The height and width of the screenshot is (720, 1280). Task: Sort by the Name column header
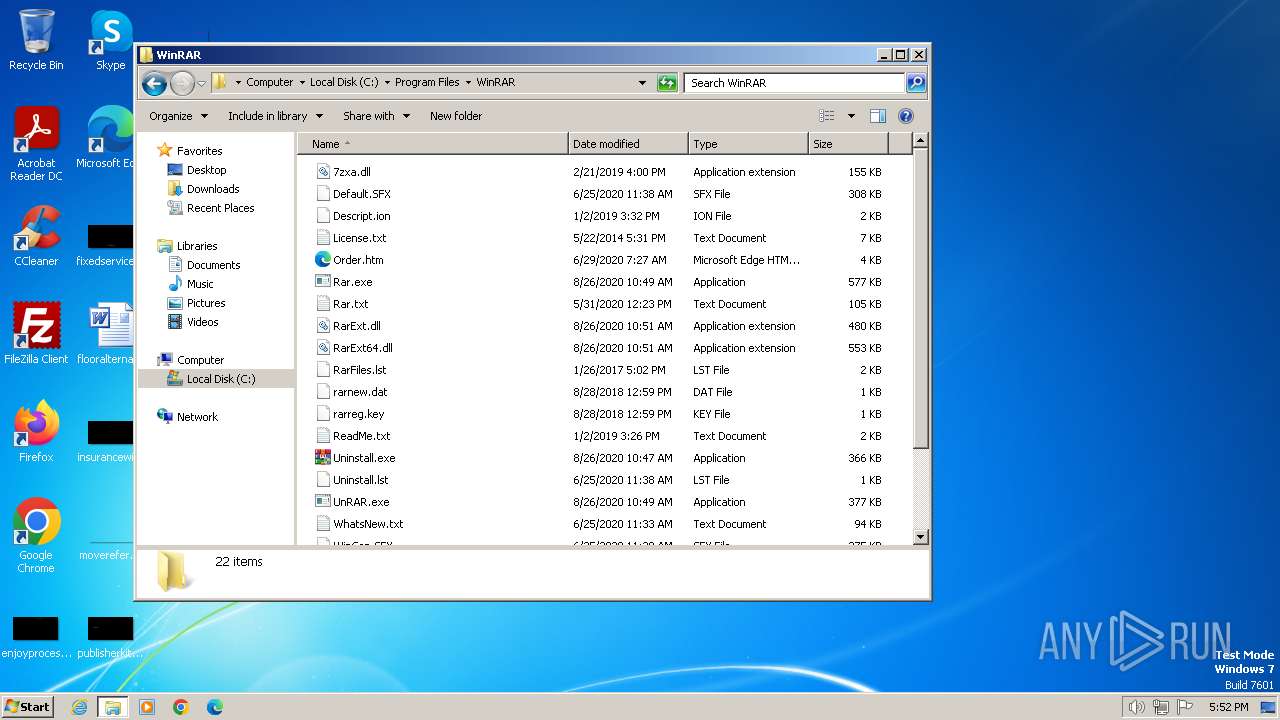(x=433, y=144)
